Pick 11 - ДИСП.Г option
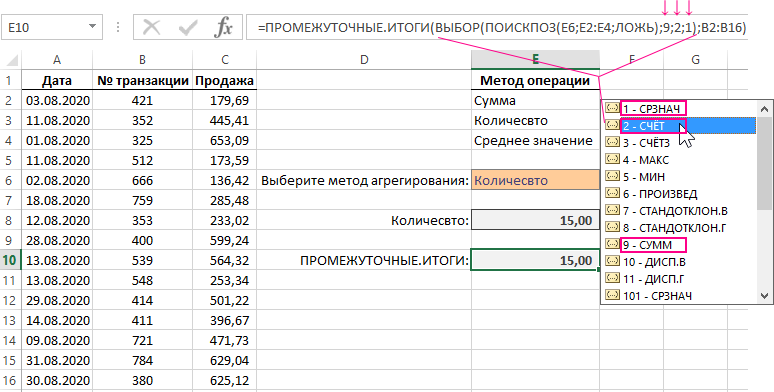This screenshot has height=392, width=774. coord(654,279)
